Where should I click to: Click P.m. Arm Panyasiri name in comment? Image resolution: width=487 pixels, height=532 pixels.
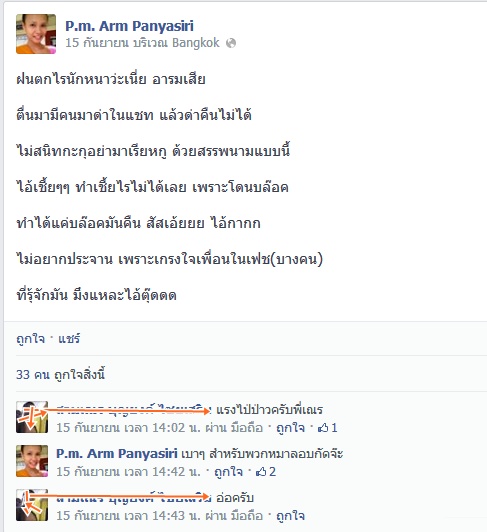pos(117,454)
